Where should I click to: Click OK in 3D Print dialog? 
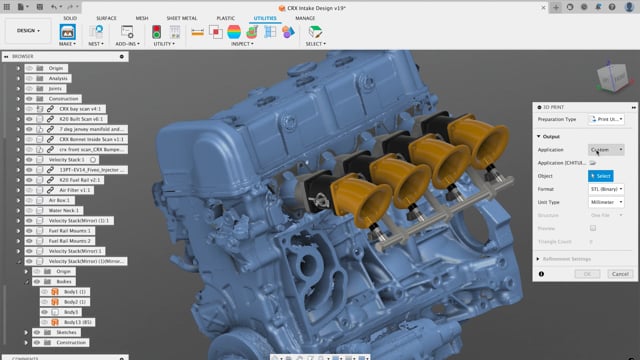pos(587,274)
